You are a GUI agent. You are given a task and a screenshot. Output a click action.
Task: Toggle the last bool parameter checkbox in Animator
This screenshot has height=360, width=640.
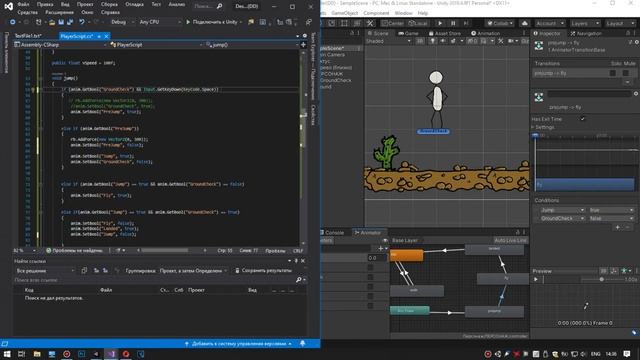370,305
